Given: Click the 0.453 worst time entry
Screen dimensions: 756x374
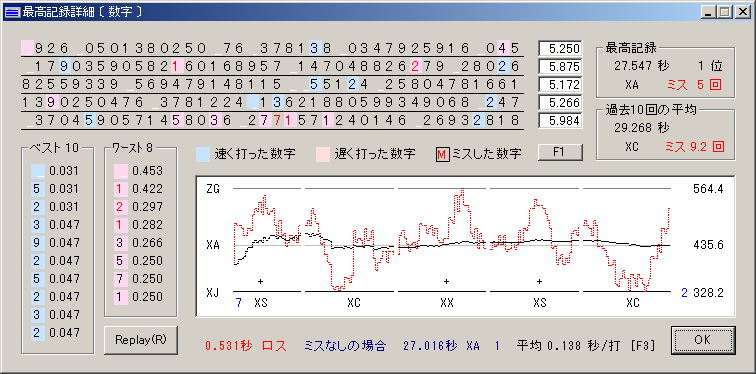Looking at the screenshot, I should click(147, 171).
